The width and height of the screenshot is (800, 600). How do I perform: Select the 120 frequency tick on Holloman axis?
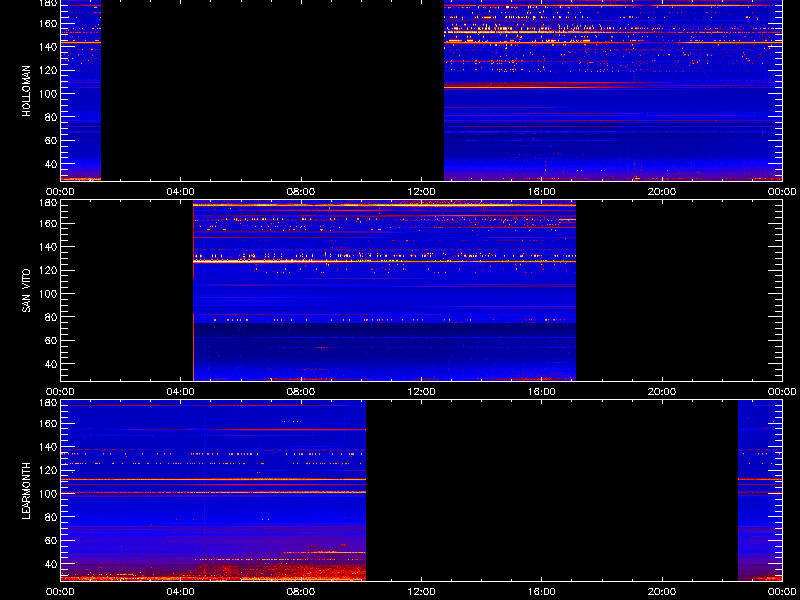click(49, 70)
